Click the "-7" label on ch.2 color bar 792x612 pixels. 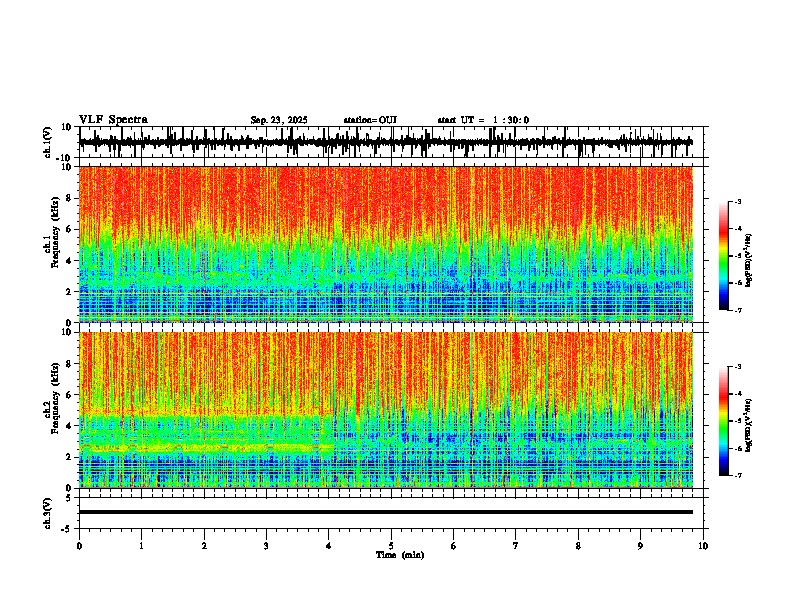pyautogui.click(x=738, y=476)
